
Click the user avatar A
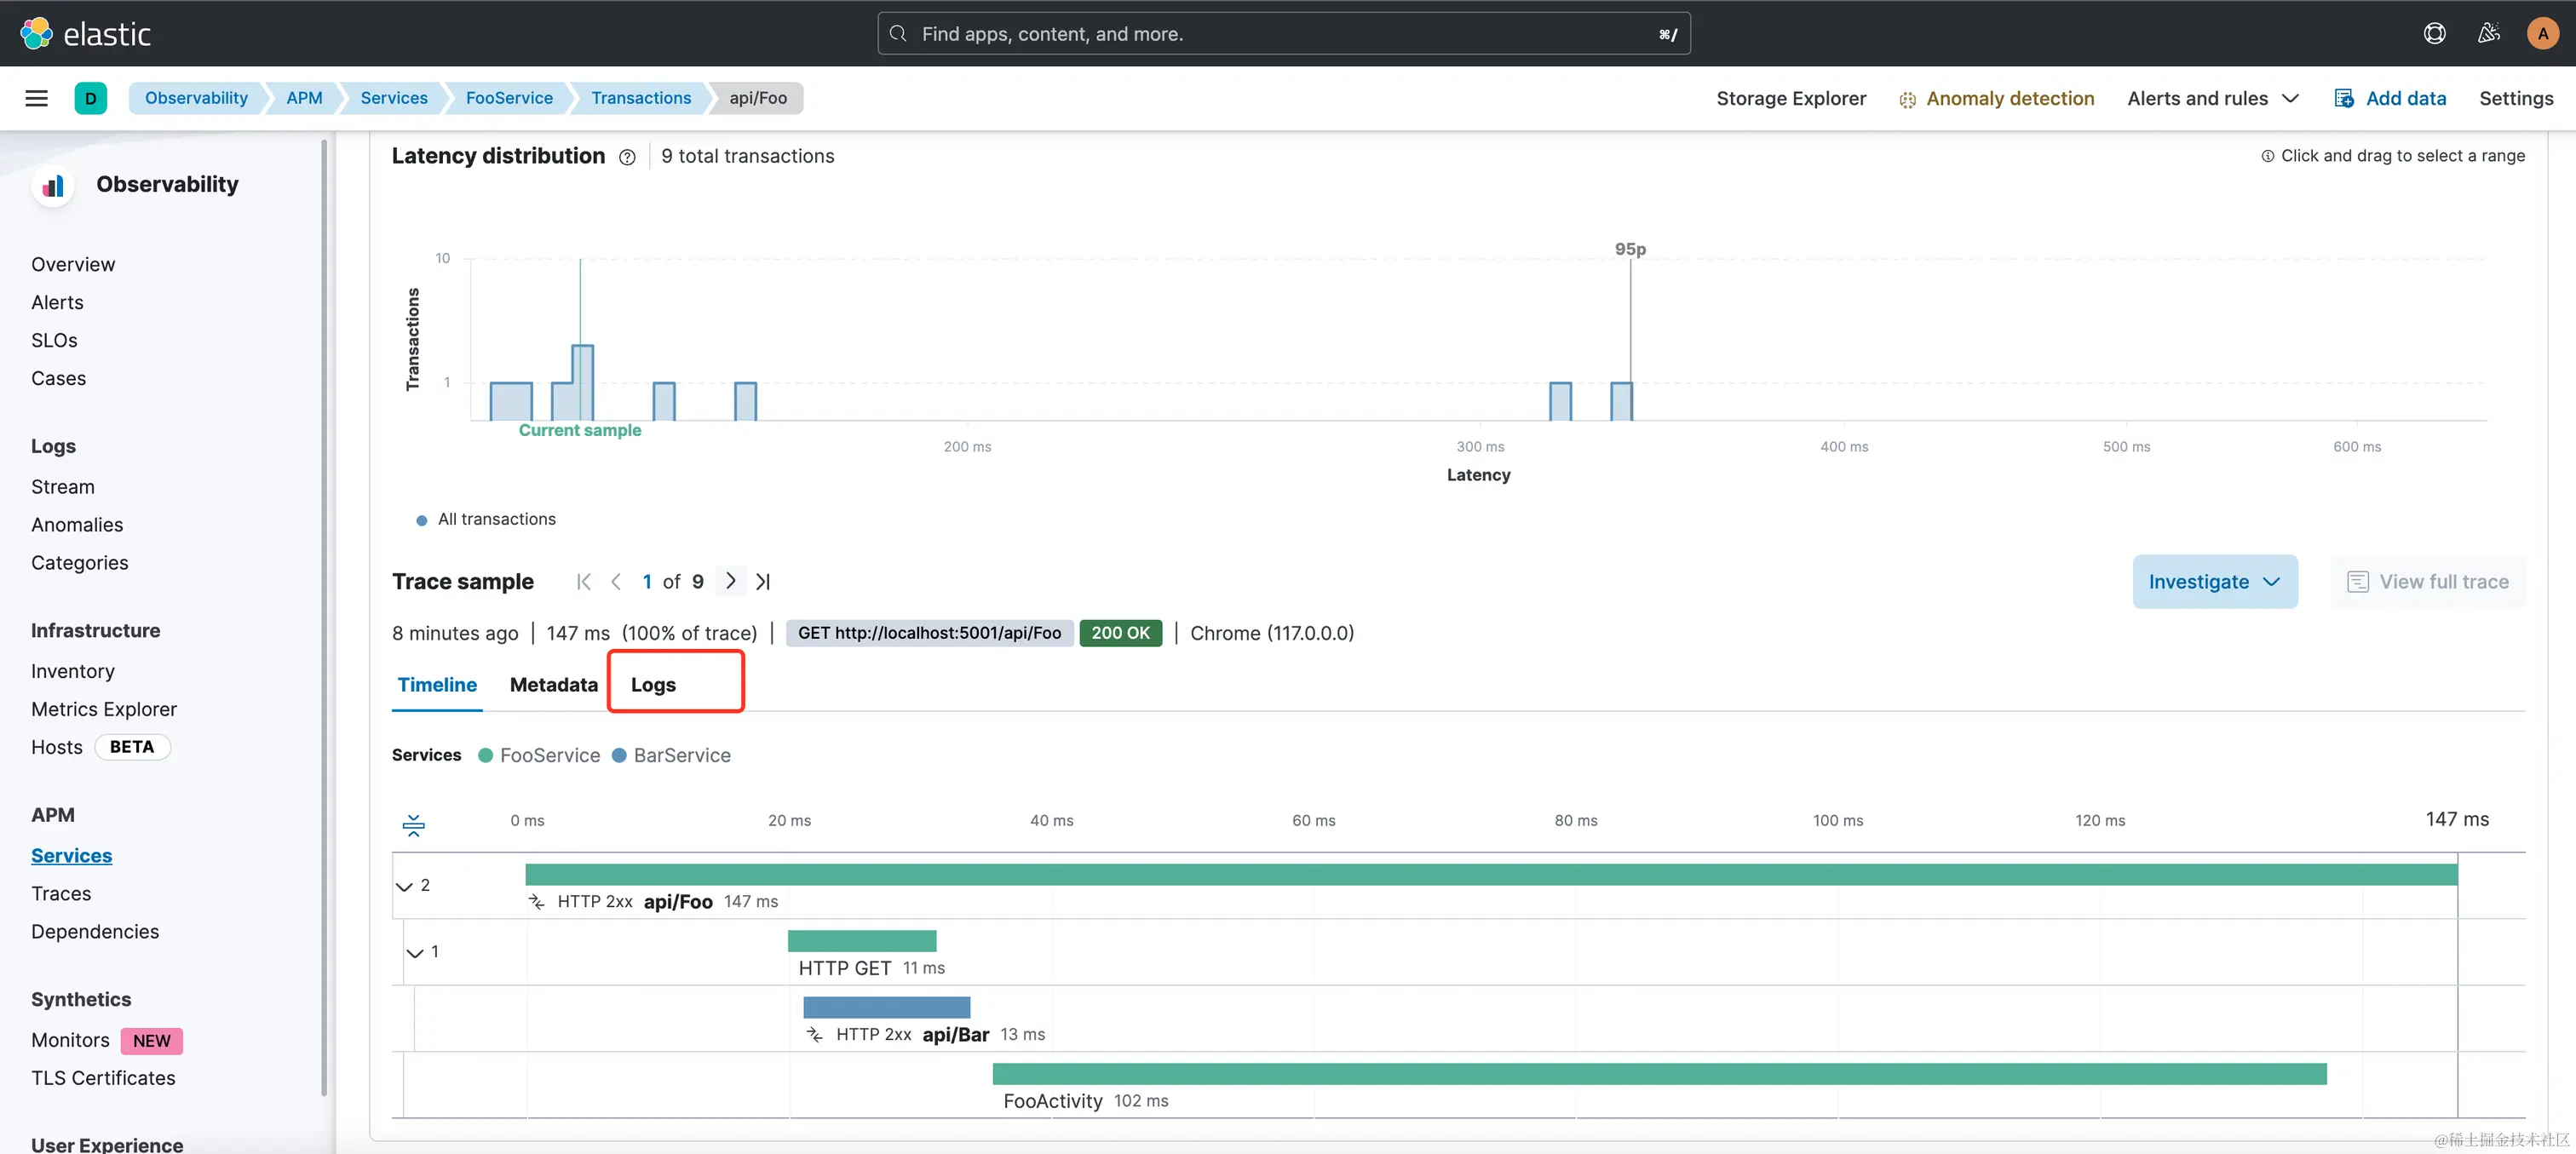click(2542, 33)
